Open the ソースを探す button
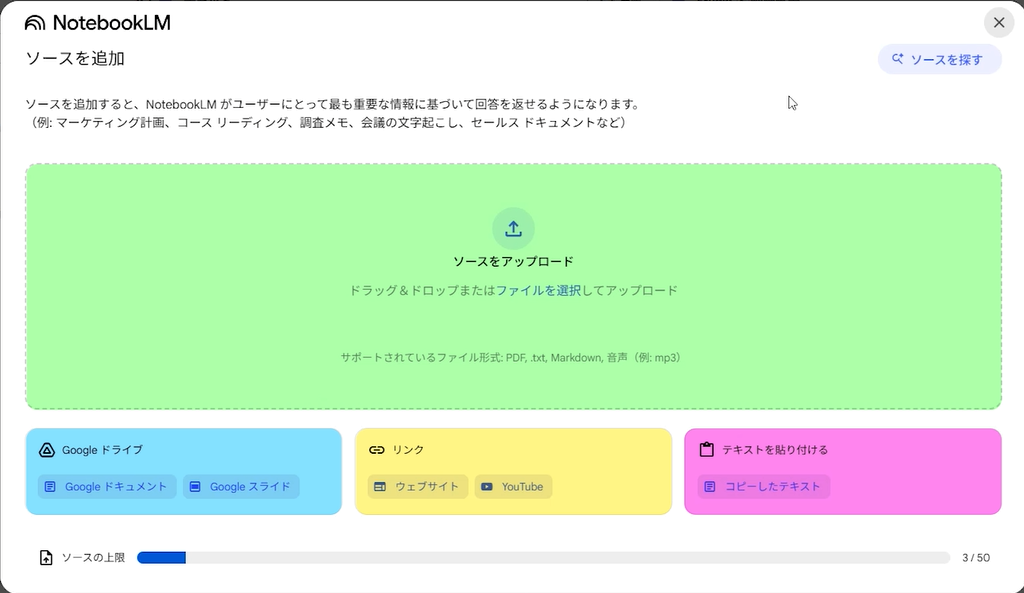 (939, 60)
